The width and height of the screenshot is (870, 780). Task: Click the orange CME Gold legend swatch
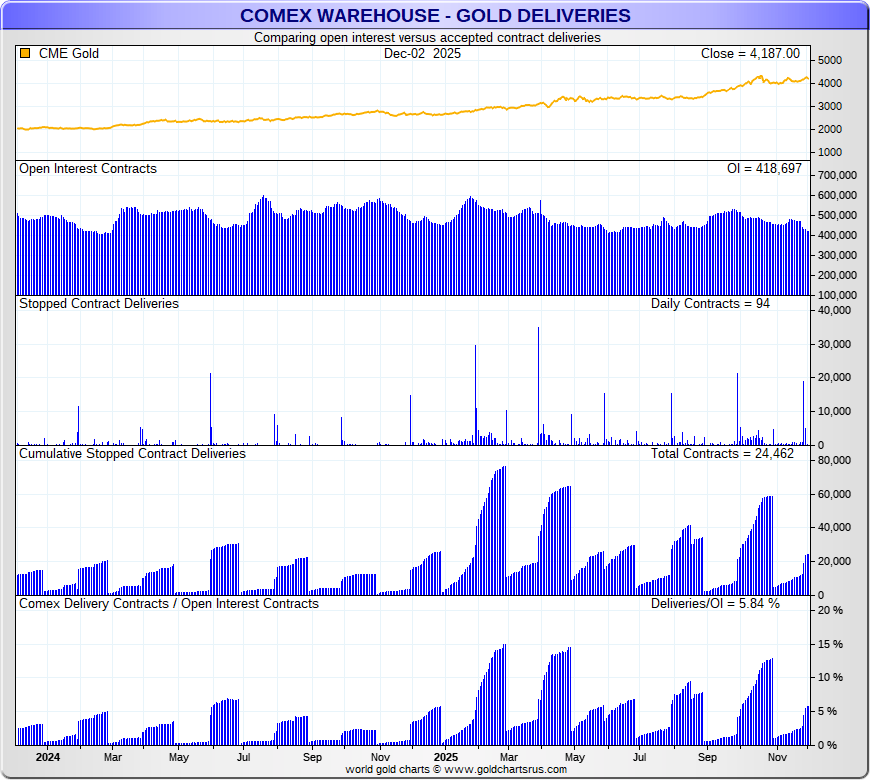(x=25, y=54)
